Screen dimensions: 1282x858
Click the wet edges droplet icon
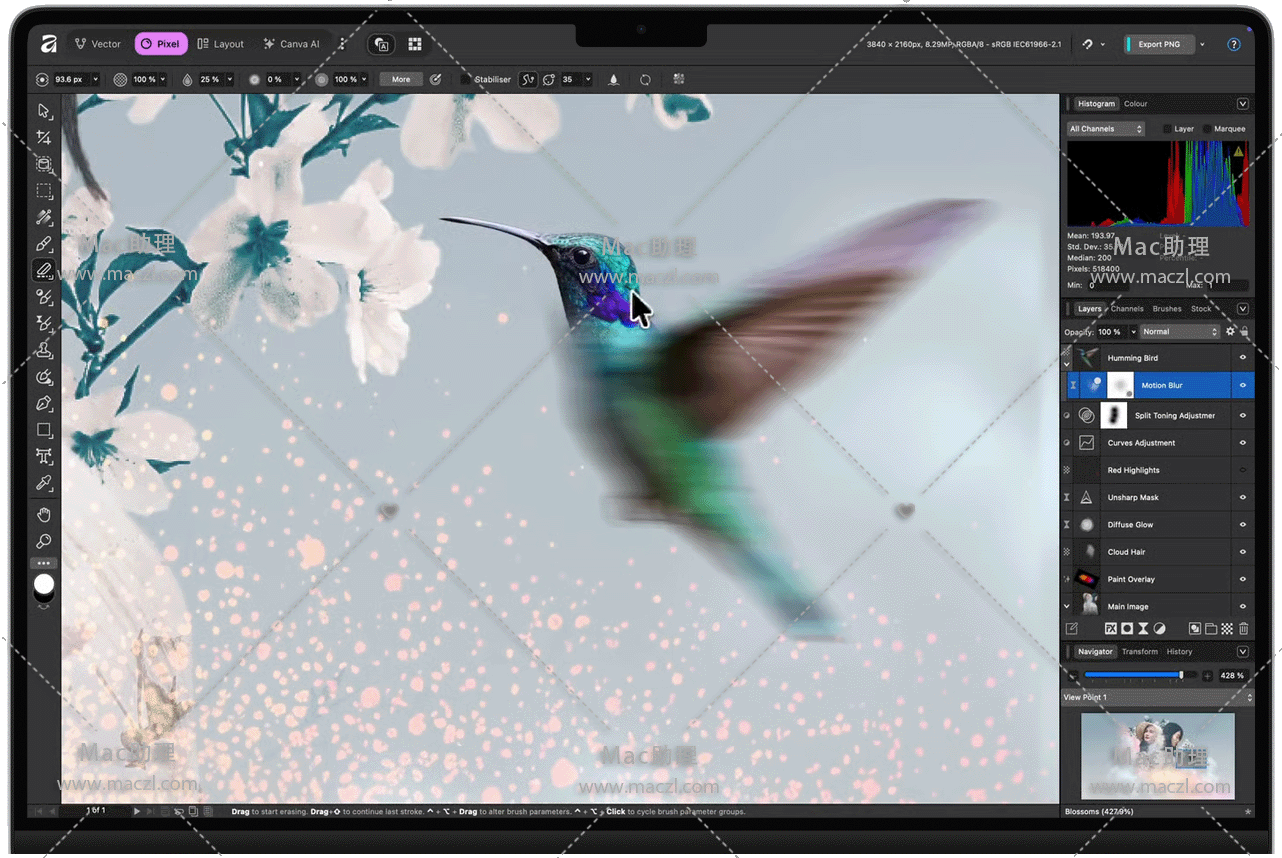pos(614,79)
